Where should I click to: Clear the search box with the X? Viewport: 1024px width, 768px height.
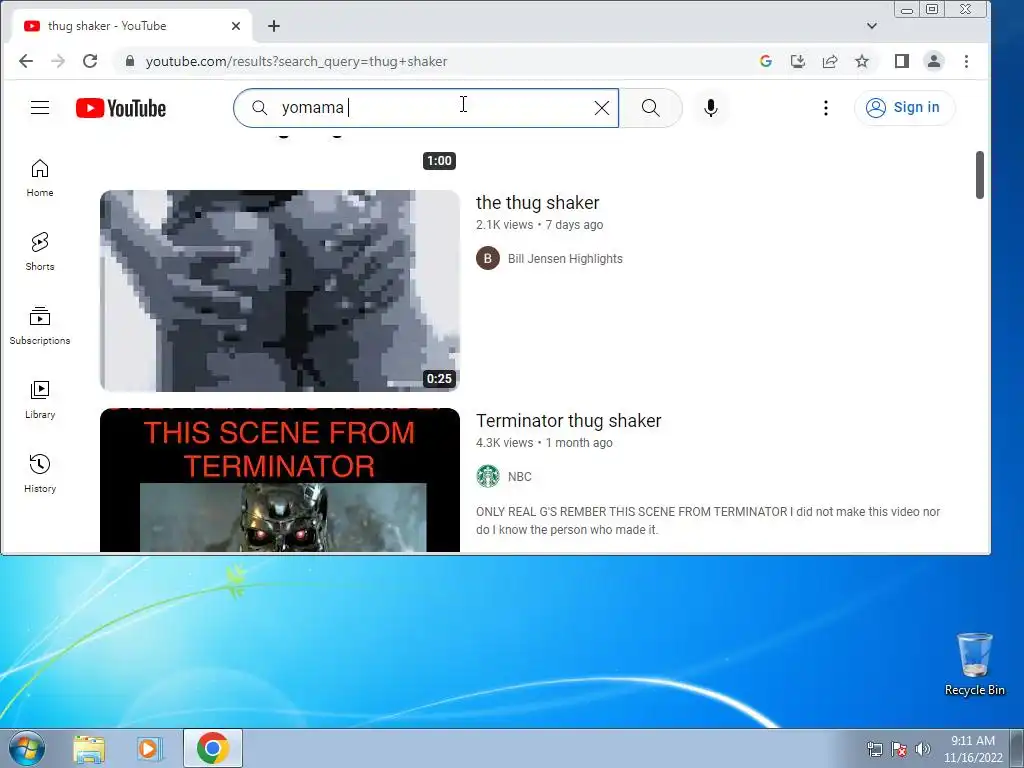coord(601,108)
